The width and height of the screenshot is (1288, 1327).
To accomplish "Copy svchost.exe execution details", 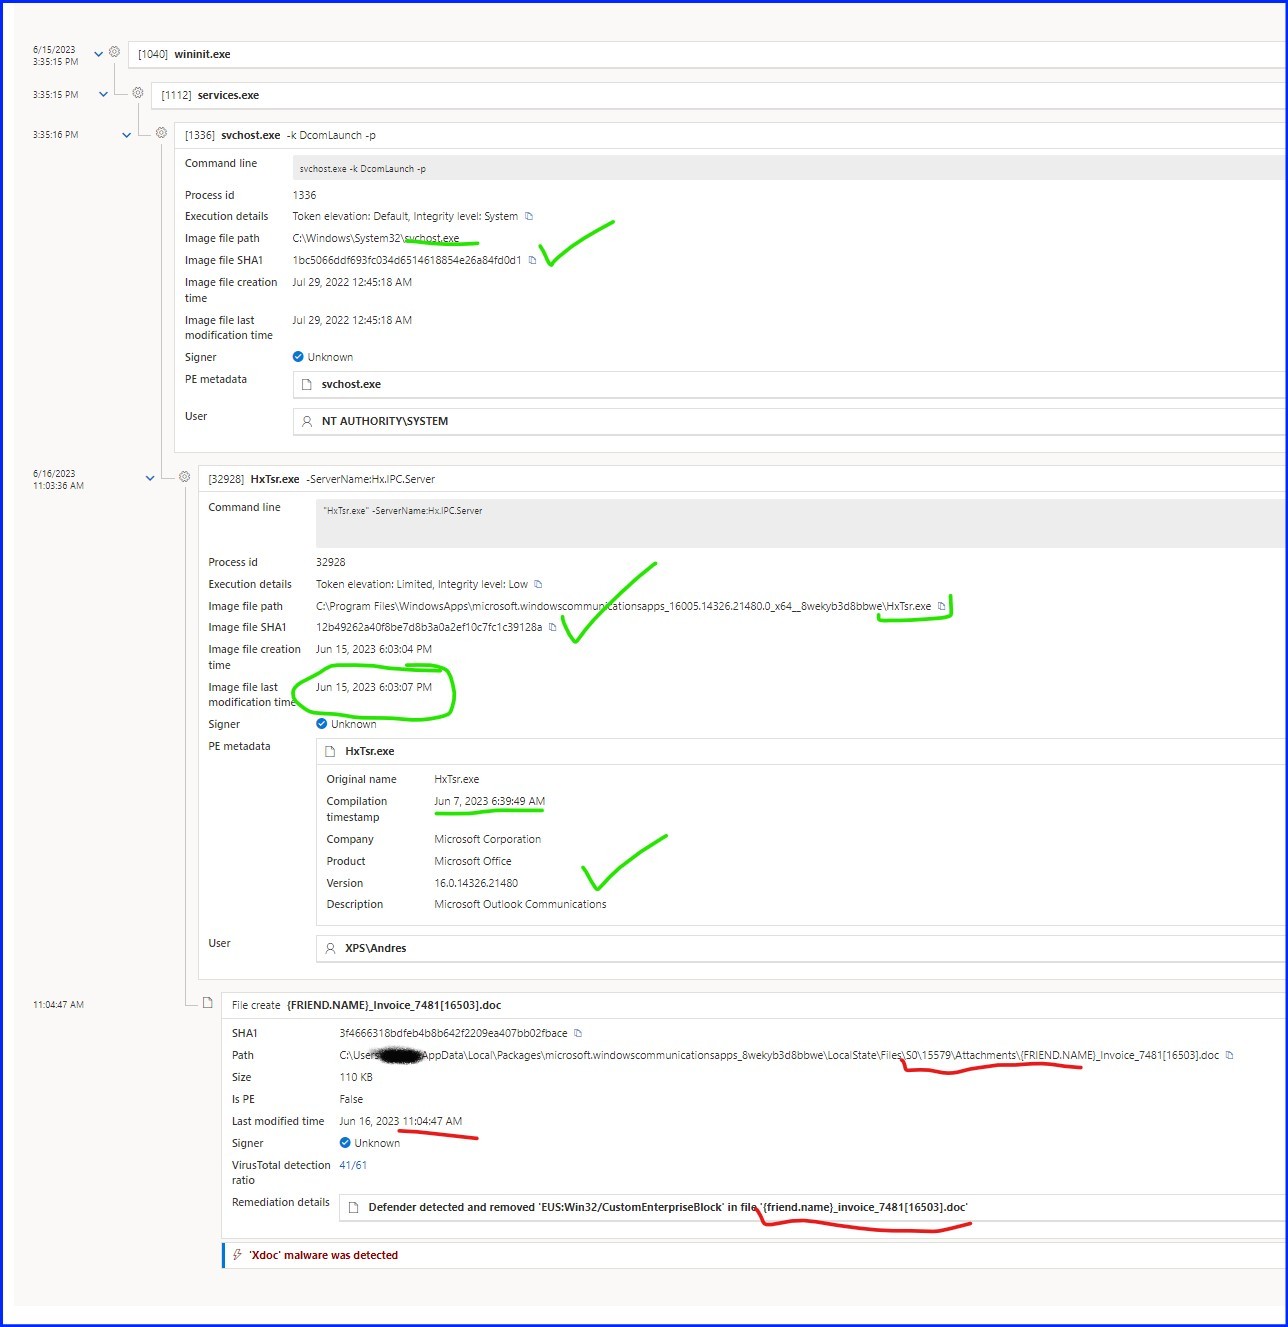I will (x=529, y=216).
